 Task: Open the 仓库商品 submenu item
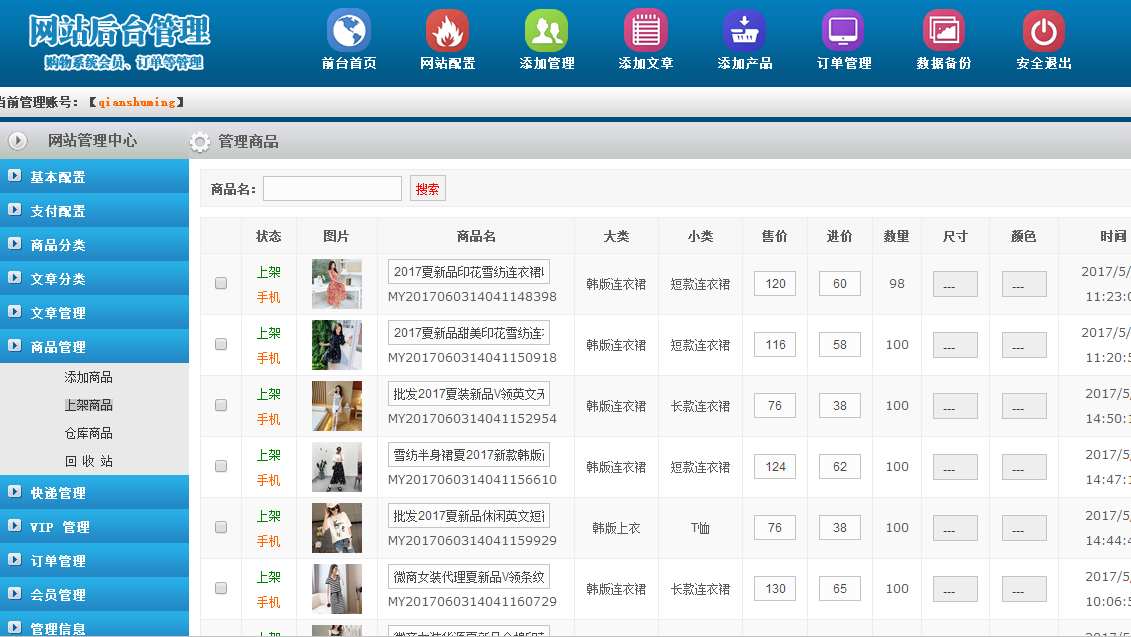(88, 434)
